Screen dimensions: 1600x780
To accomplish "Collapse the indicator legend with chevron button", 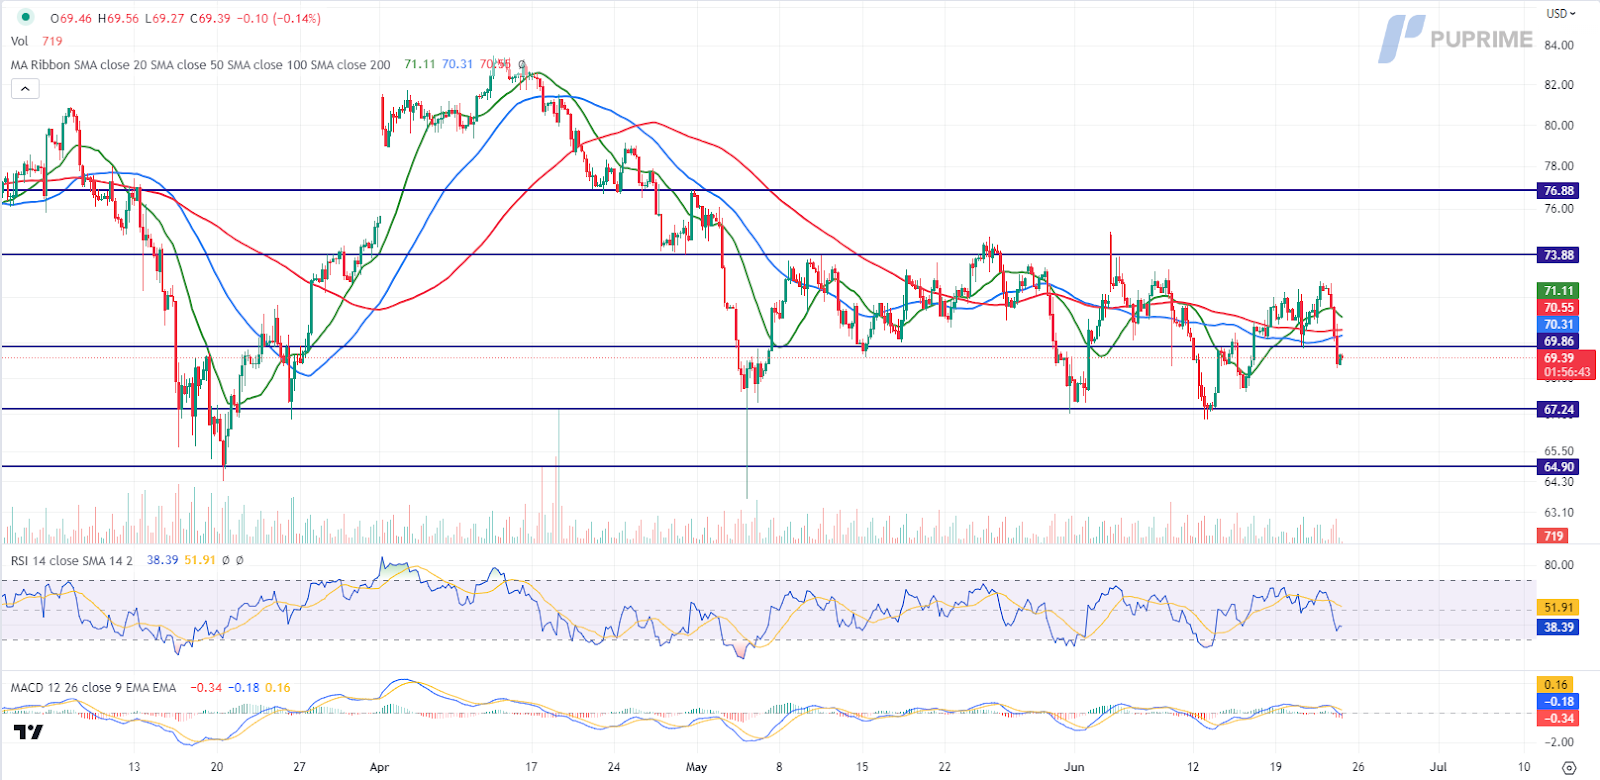I will pos(25,89).
